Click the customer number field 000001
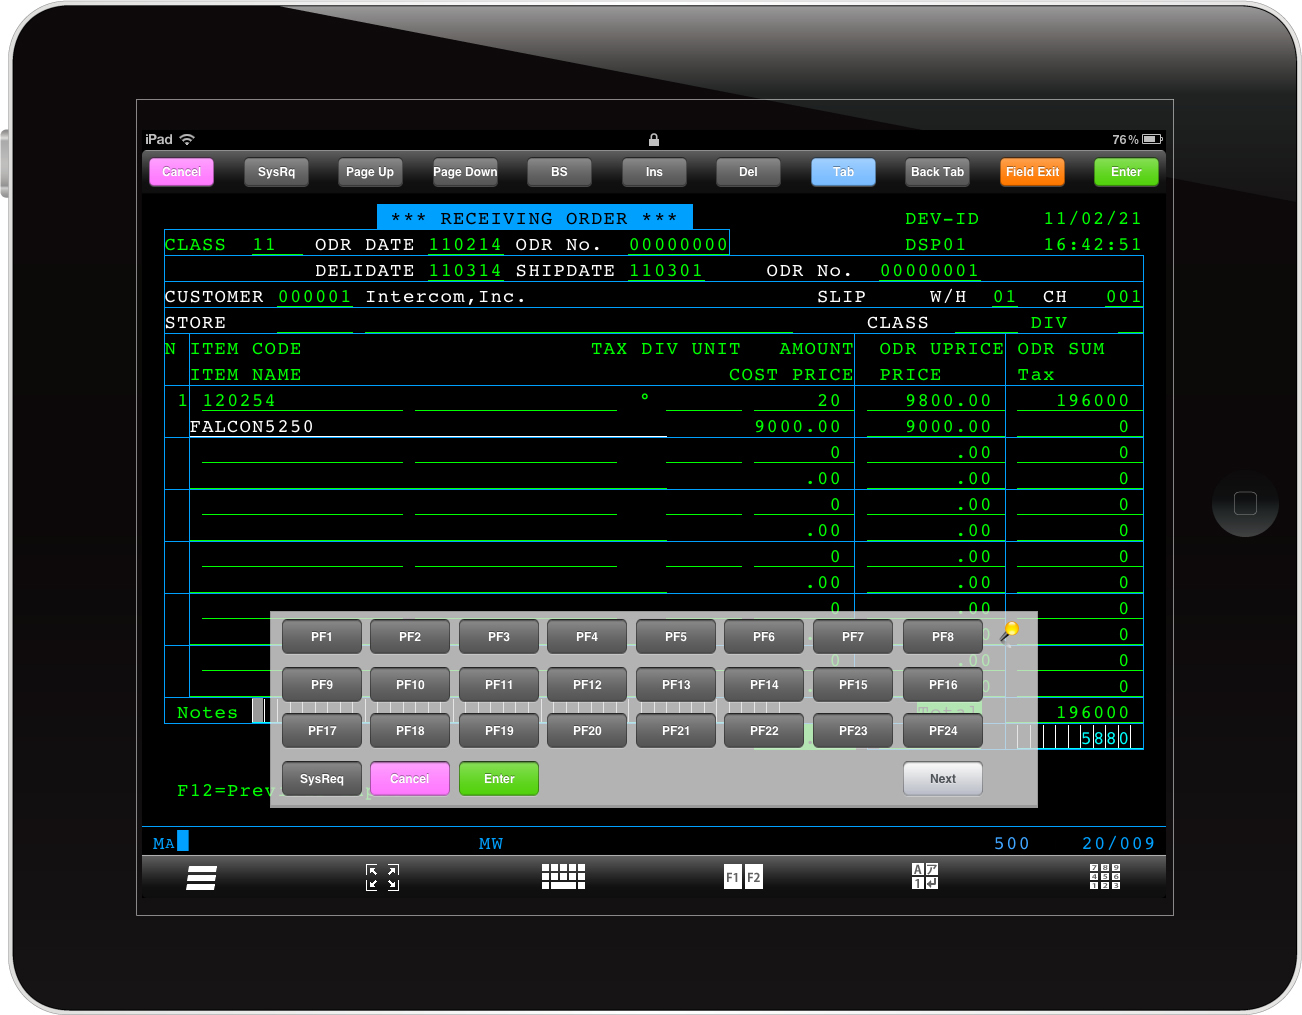The height and width of the screenshot is (1015, 1302). pos(315,297)
